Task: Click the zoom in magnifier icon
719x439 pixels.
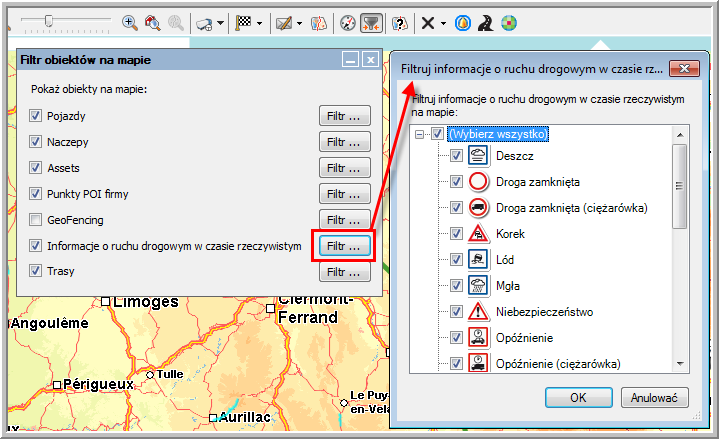Action: click(x=130, y=21)
